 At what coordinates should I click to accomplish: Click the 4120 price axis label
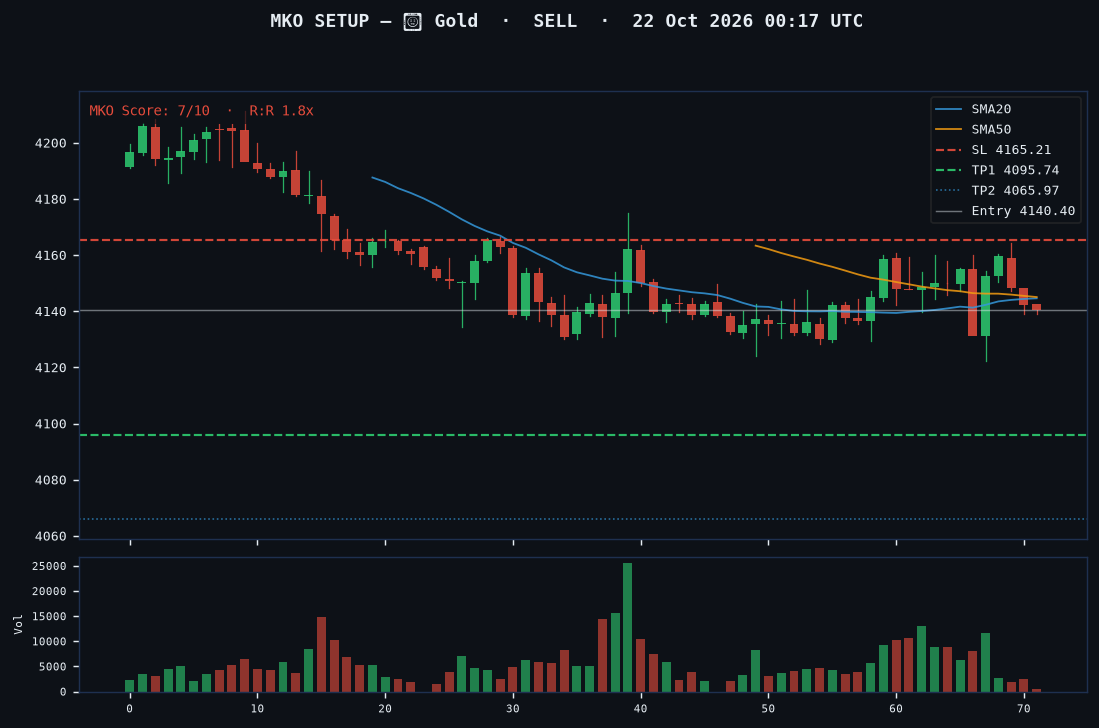point(50,368)
